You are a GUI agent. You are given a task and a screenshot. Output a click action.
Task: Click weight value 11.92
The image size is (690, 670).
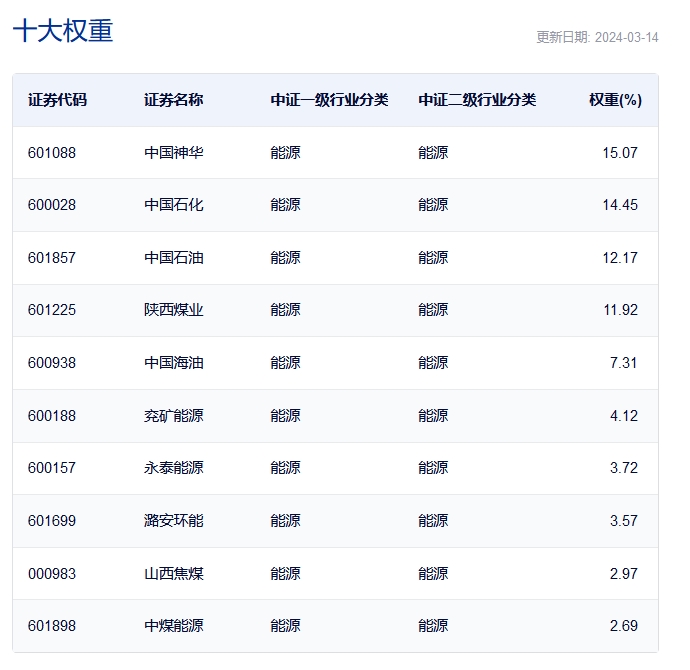point(620,310)
